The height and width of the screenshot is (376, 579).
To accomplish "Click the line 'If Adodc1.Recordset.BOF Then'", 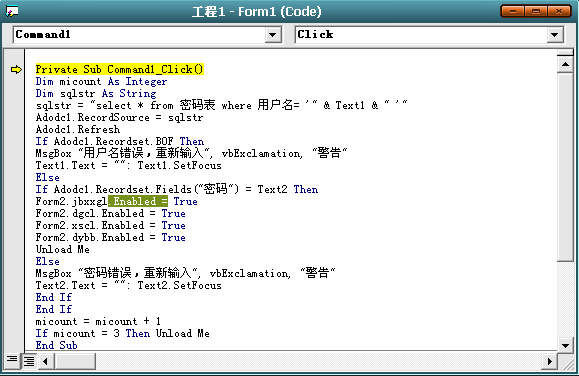I will (120, 141).
